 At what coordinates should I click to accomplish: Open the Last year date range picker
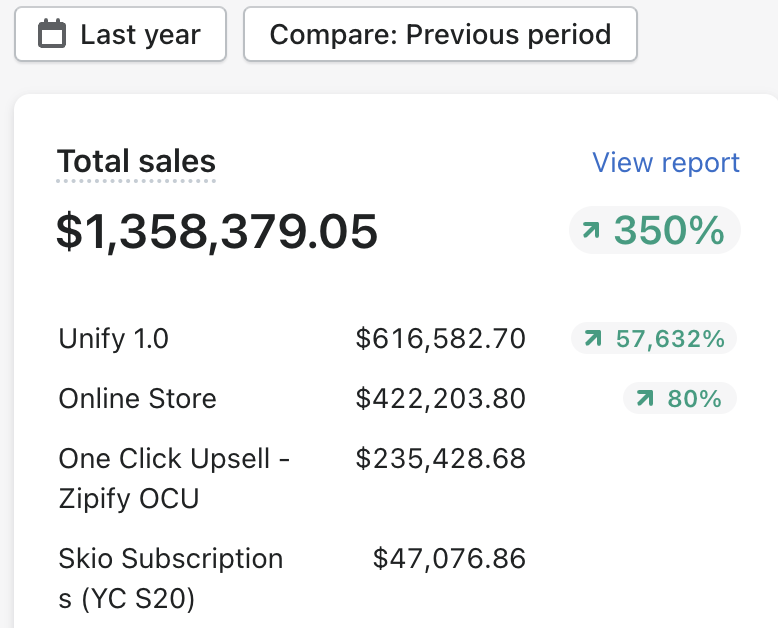tap(121, 34)
